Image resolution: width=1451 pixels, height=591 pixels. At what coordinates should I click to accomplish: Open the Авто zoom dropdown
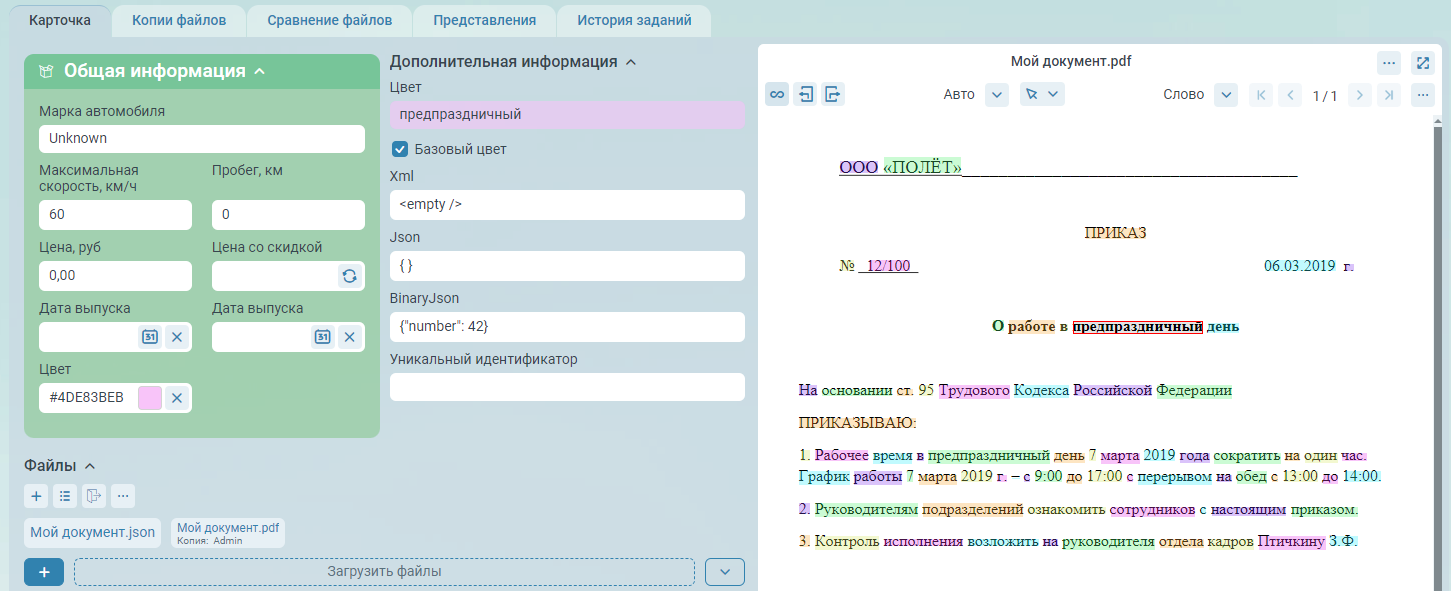click(x=996, y=95)
